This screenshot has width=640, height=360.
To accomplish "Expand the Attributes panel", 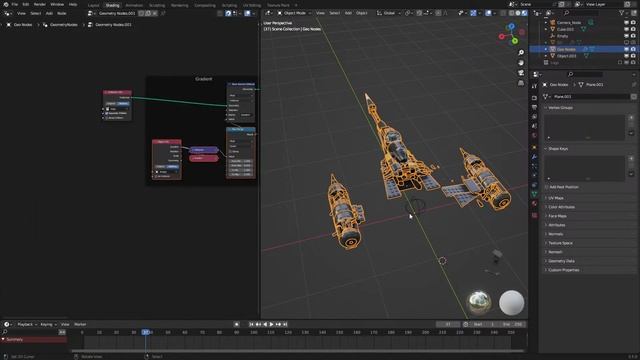I will [557, 225].
